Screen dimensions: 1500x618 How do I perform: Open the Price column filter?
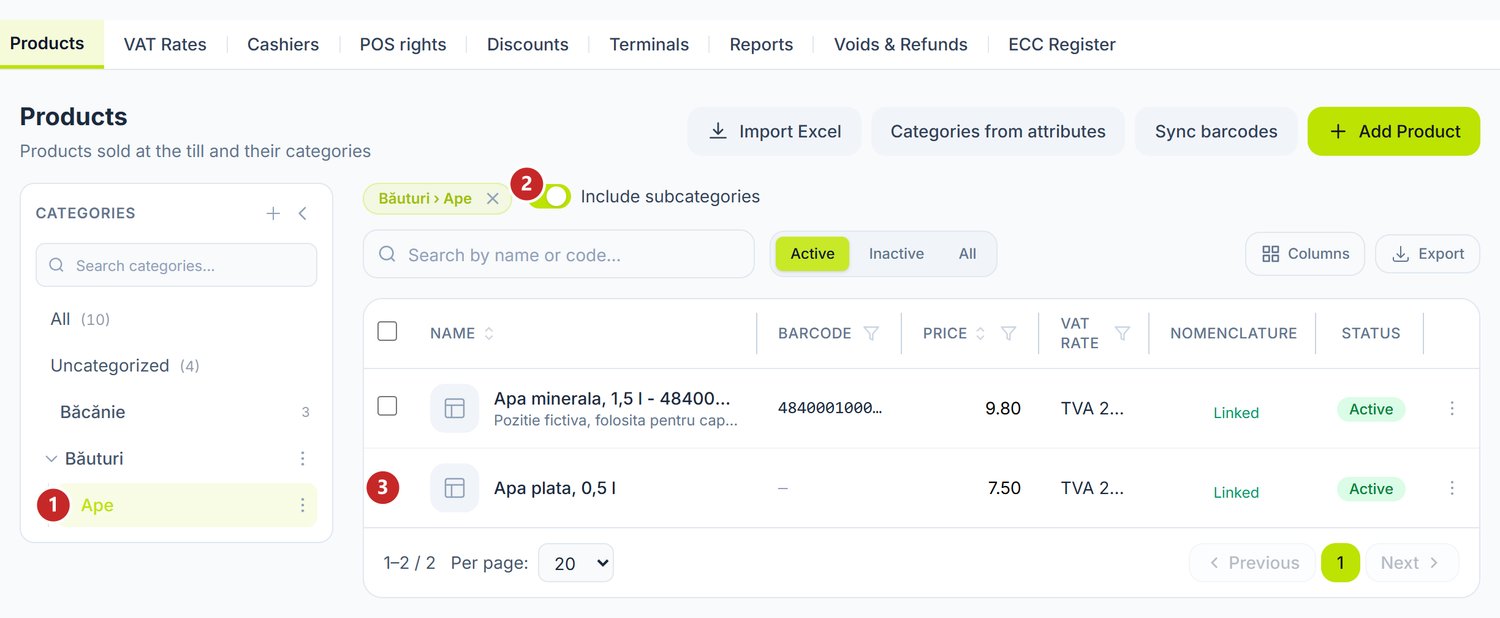[1008, 333]
